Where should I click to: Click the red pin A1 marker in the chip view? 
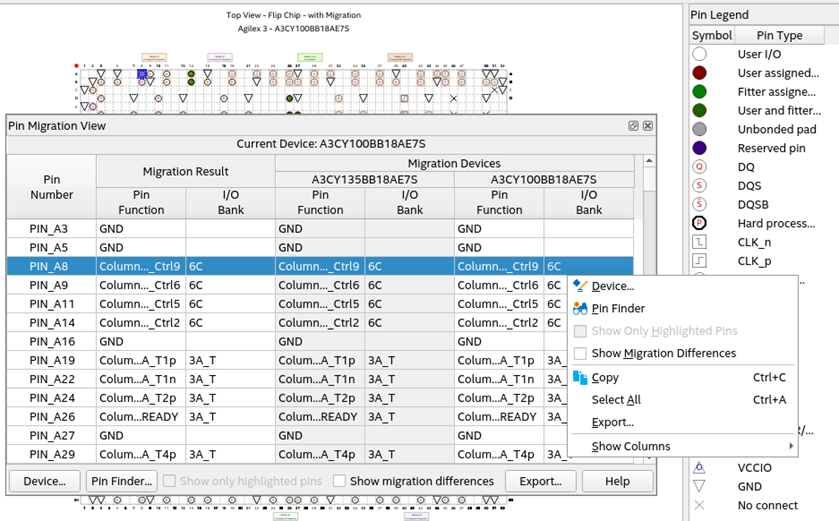tap(77, 66)
